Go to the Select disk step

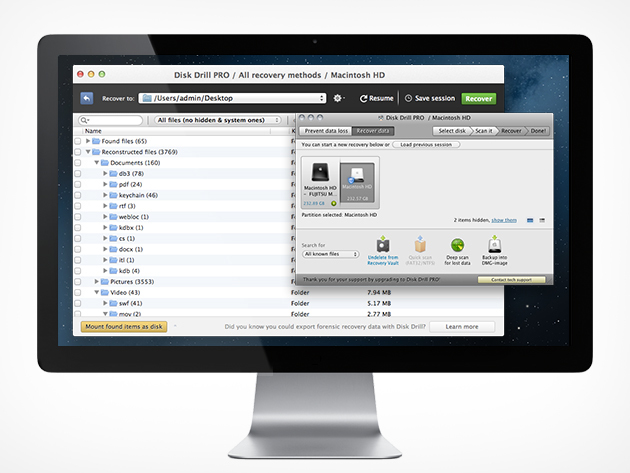452,131
